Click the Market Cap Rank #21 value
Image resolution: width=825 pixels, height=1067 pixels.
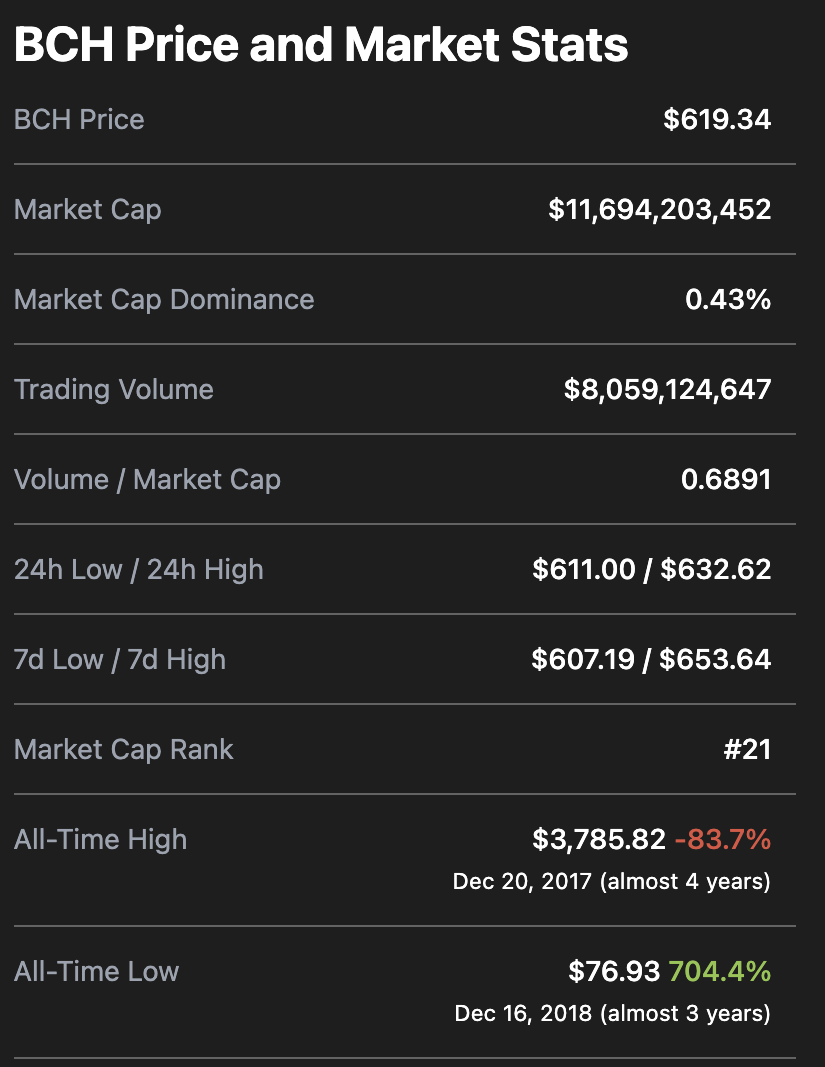[x=747, y=749]
